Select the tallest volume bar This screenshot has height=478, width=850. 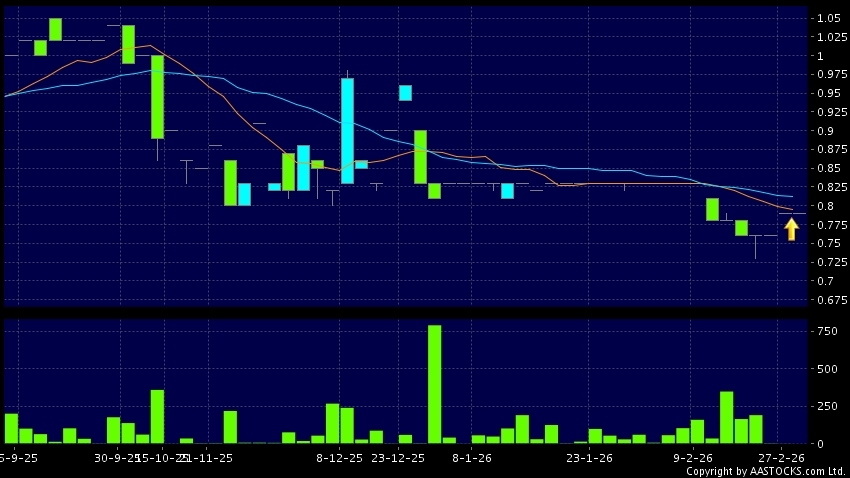coord(434,383)
